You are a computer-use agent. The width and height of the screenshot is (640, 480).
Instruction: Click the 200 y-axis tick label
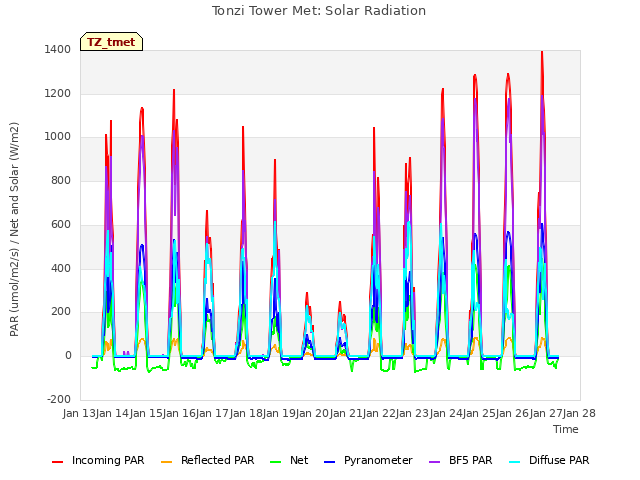click(61, 311)
